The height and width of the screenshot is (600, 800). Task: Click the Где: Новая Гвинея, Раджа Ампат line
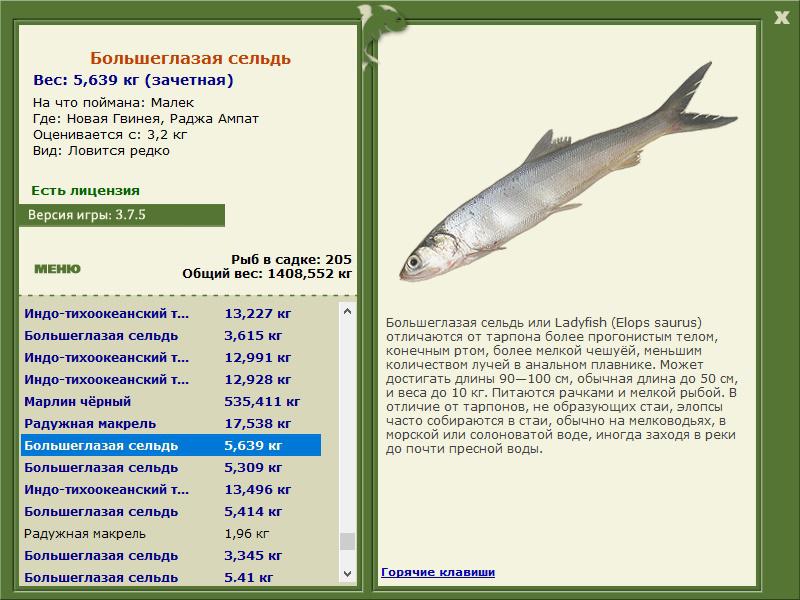point(146,119)
